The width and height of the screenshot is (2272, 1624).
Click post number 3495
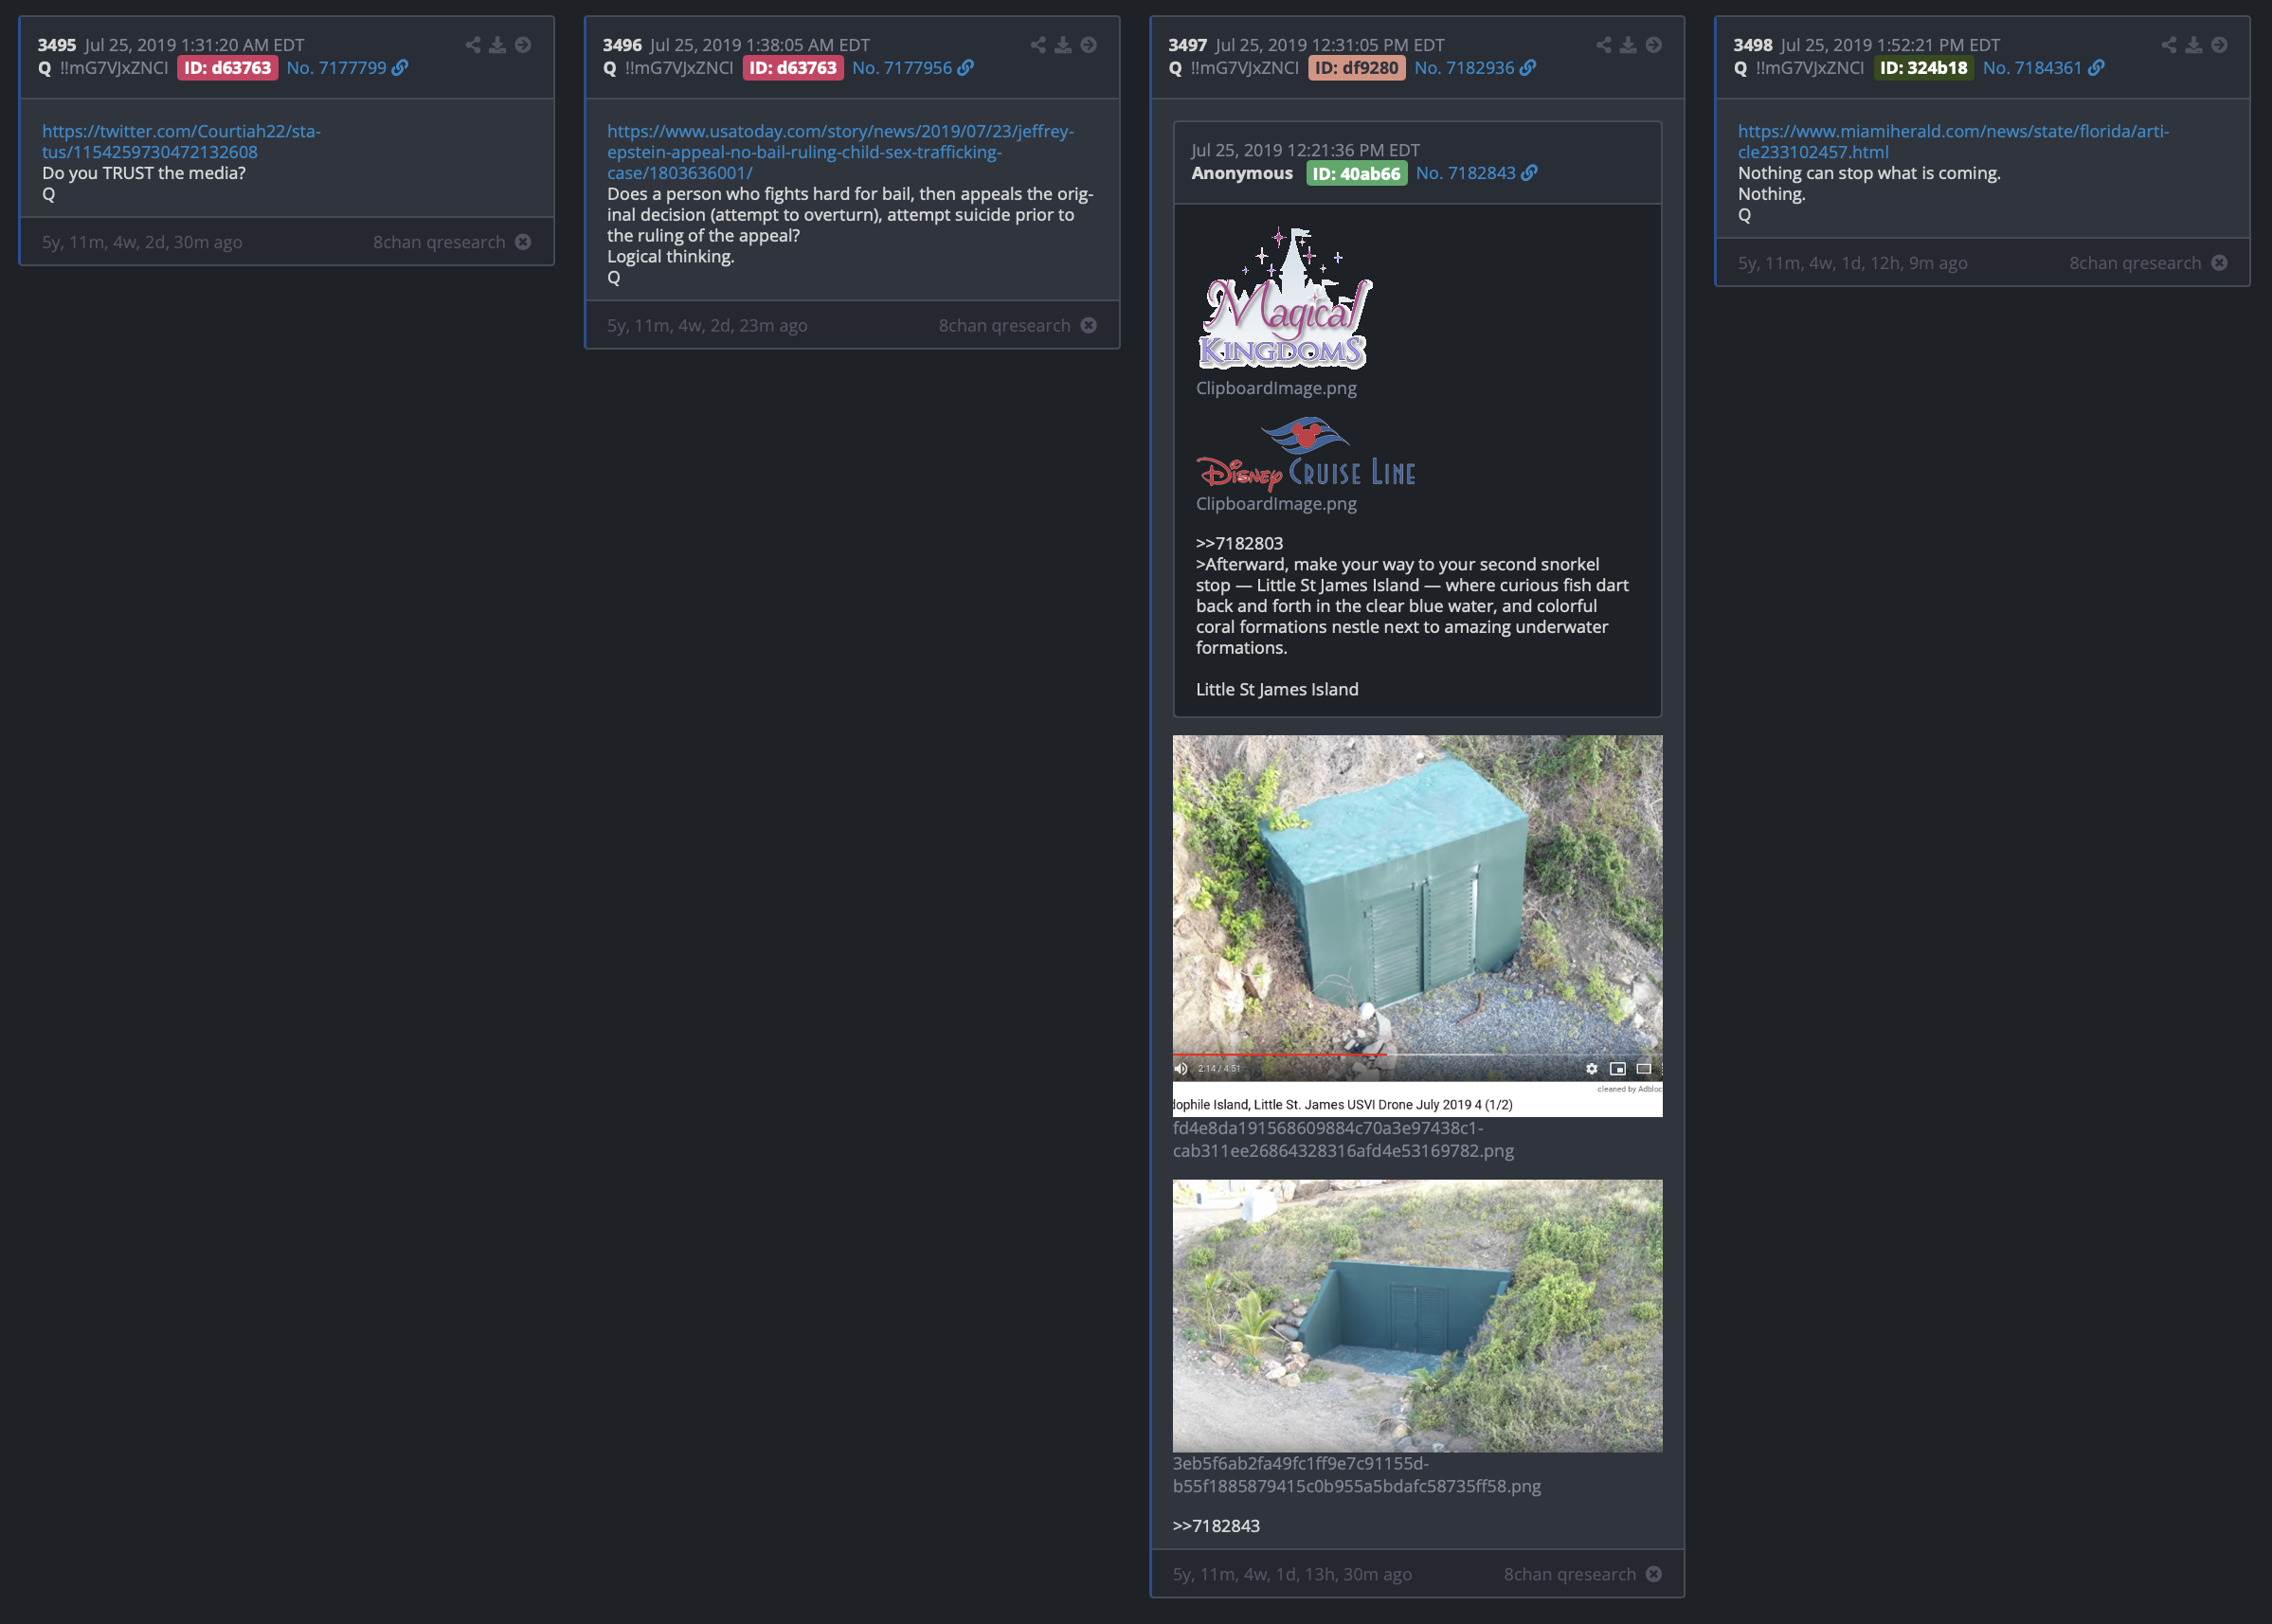point(57,45)
